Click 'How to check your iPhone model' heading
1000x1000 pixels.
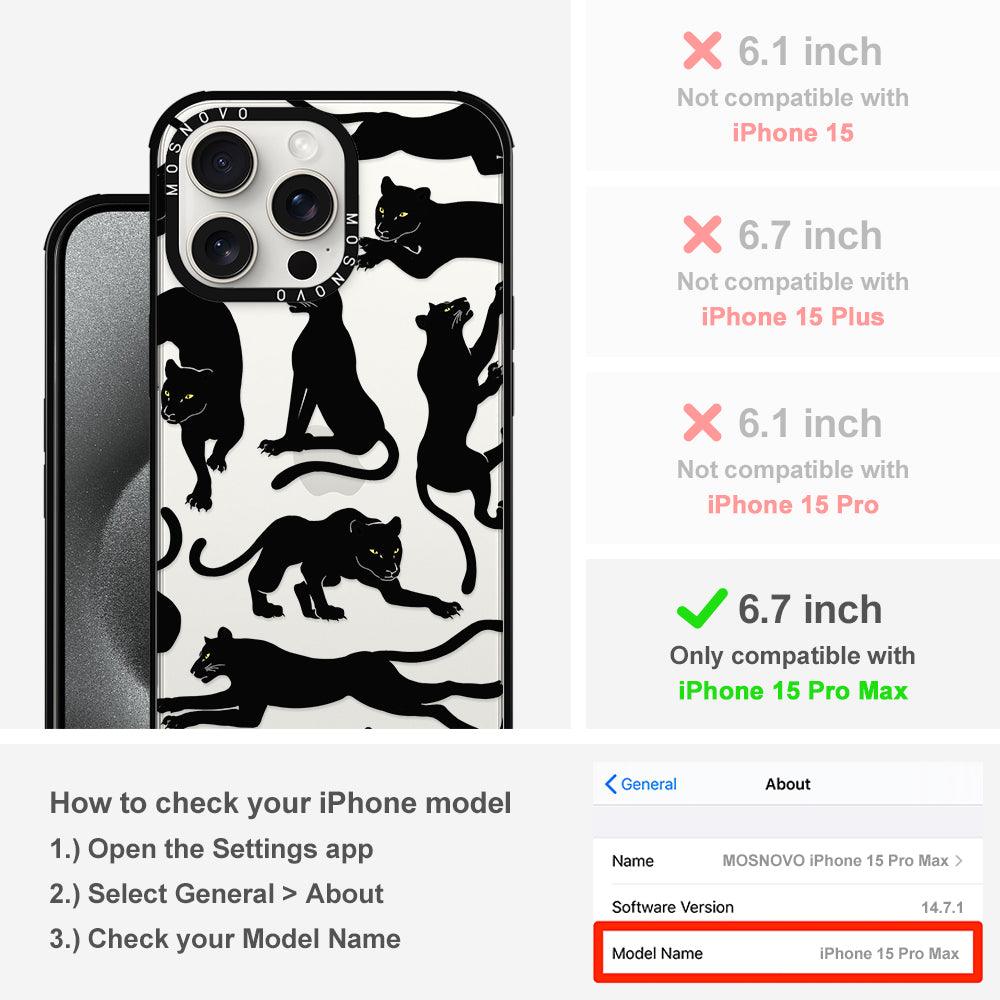click(x=281, y=802)
